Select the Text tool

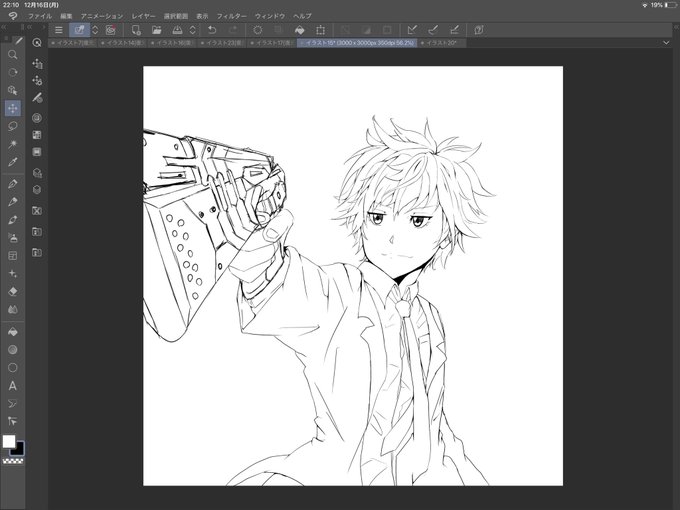pos(13,386)
